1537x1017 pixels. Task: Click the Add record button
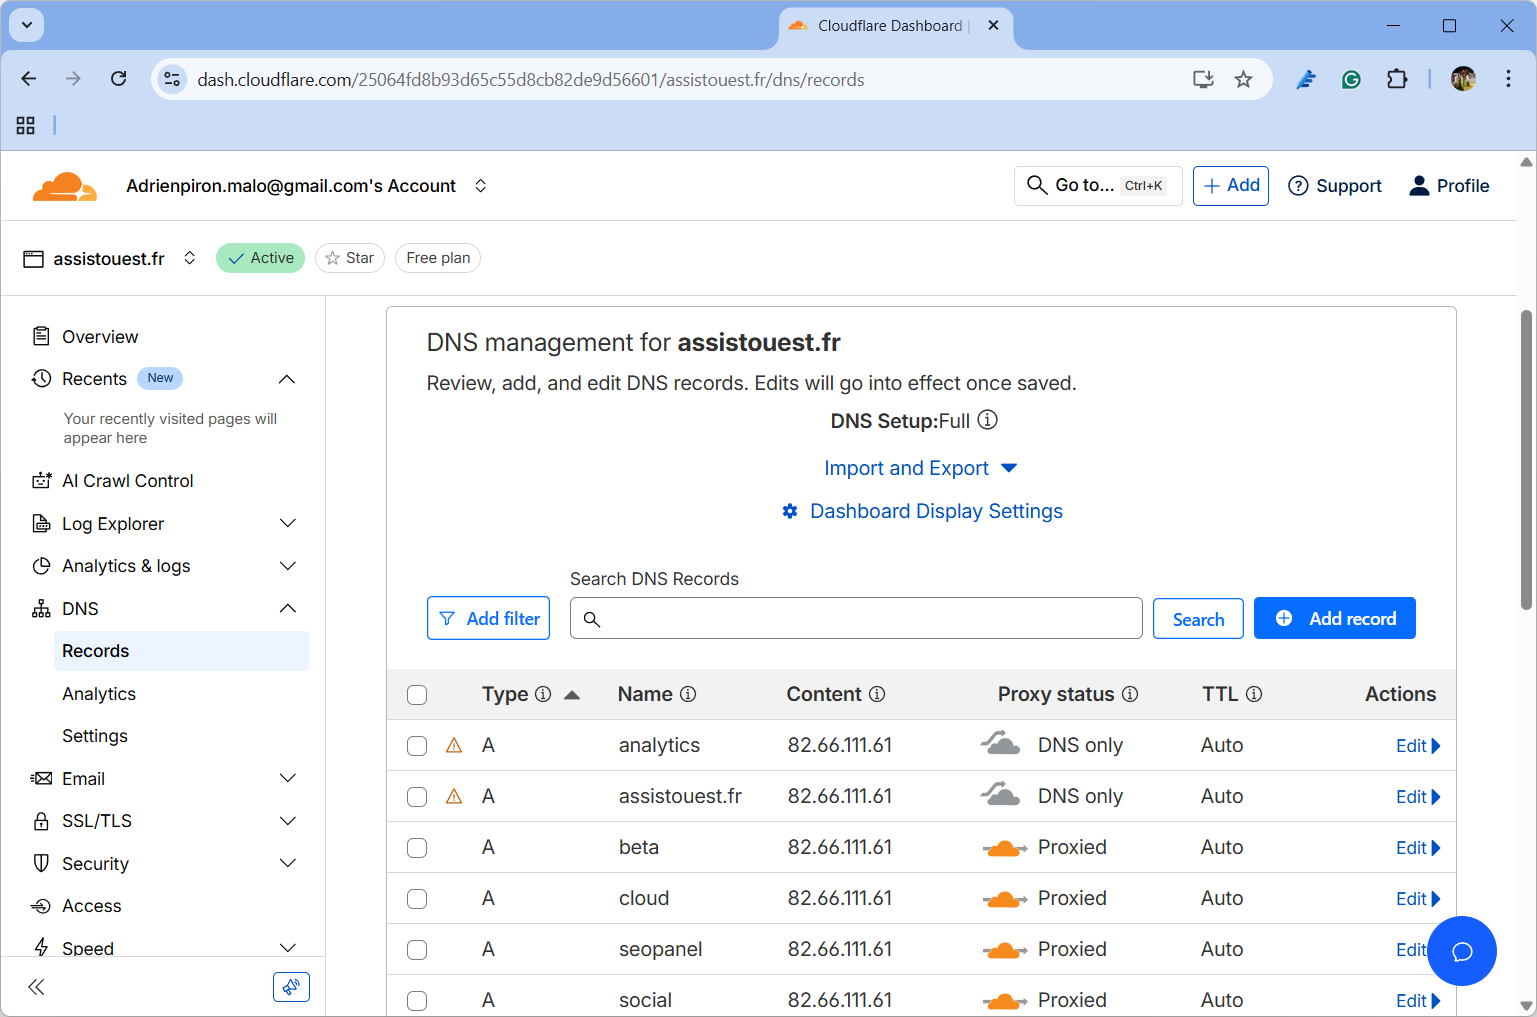click(x=1334, y=618)
